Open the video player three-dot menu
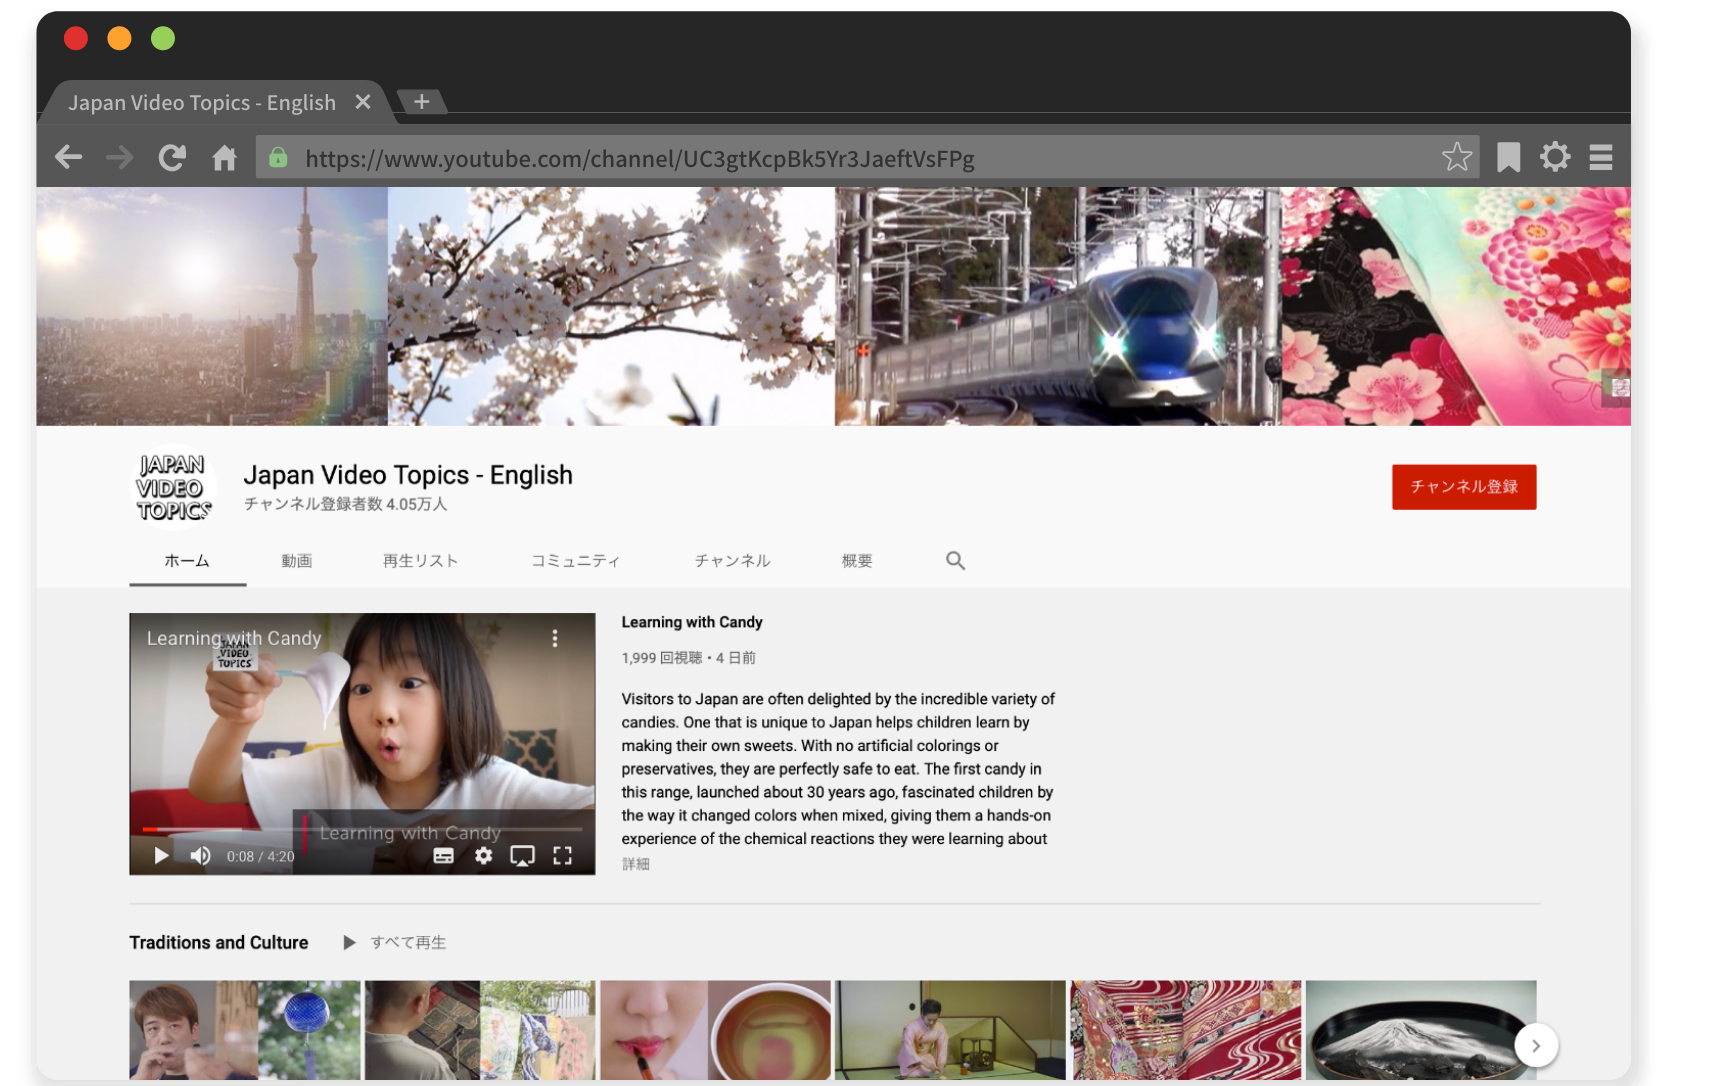Screen dimensions: 1725x1086 point(555,638)
